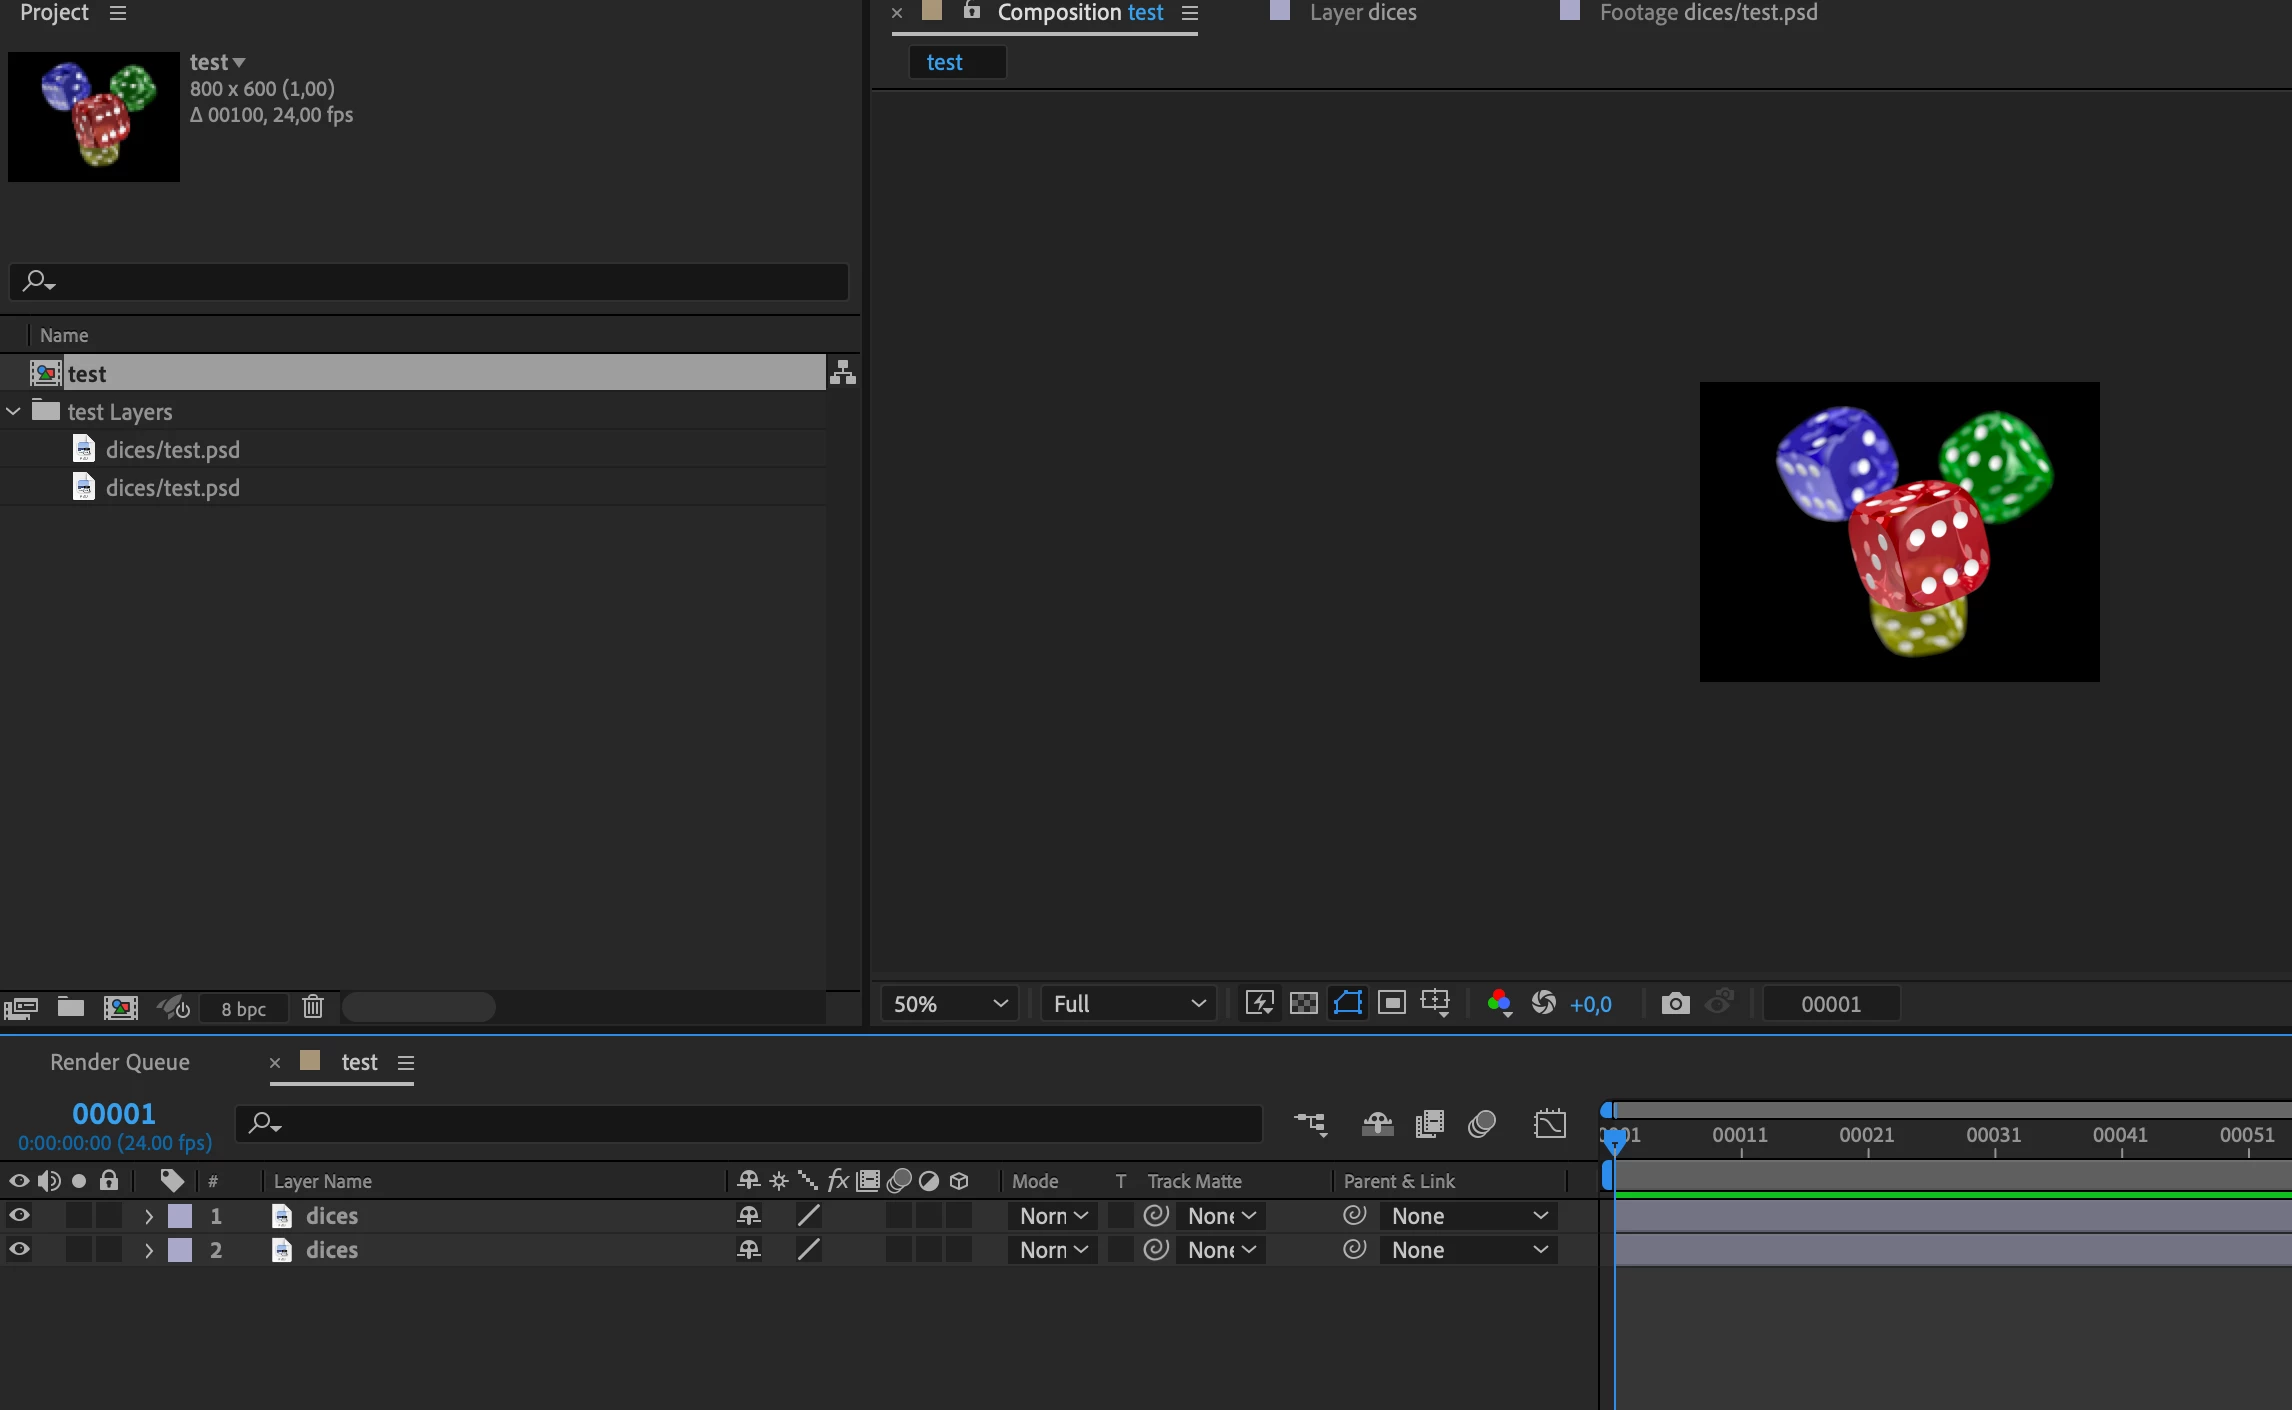
Task: Click the project panel search field
Action: tap(430, 282)
